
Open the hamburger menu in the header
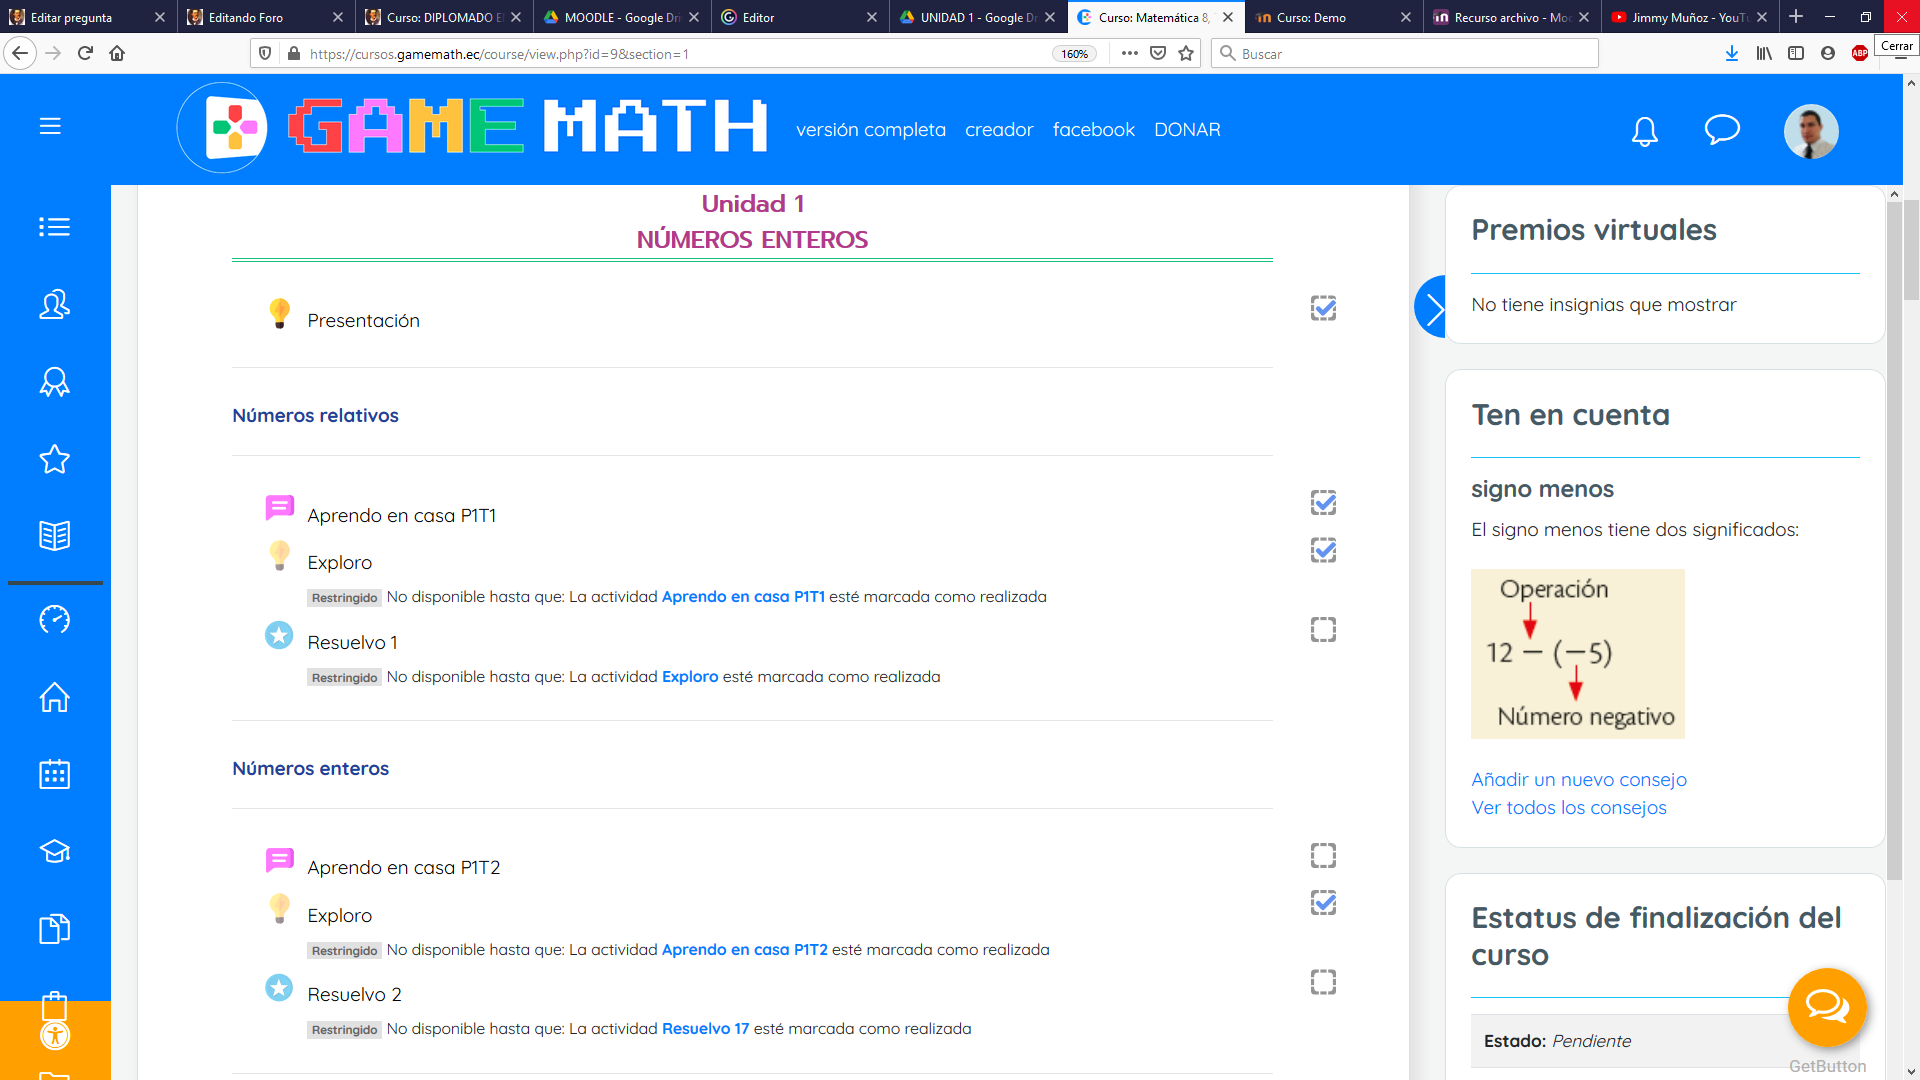pyautogui.click(x=50, y=126)
